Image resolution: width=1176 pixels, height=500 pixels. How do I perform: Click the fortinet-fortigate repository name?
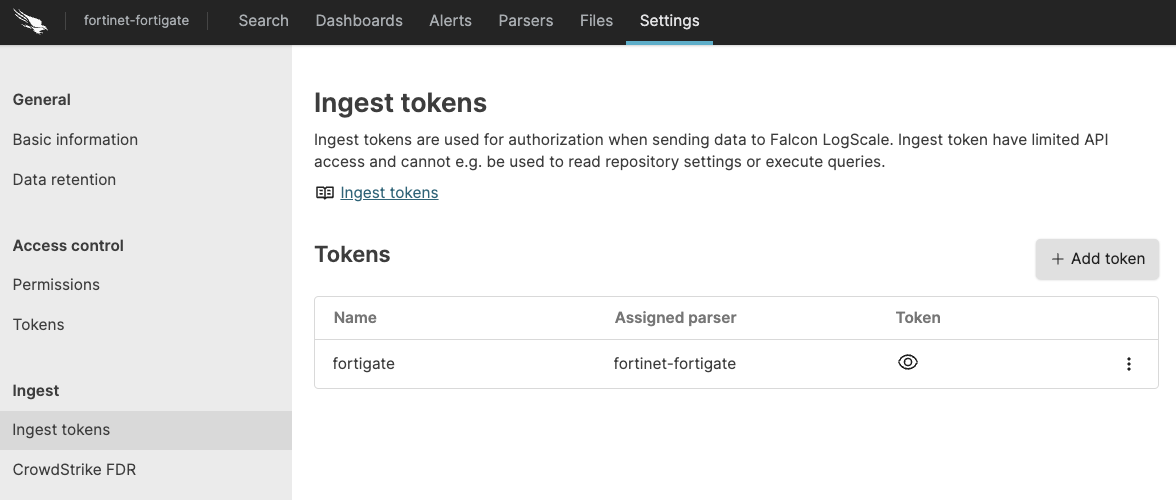(x=136, y=21)
